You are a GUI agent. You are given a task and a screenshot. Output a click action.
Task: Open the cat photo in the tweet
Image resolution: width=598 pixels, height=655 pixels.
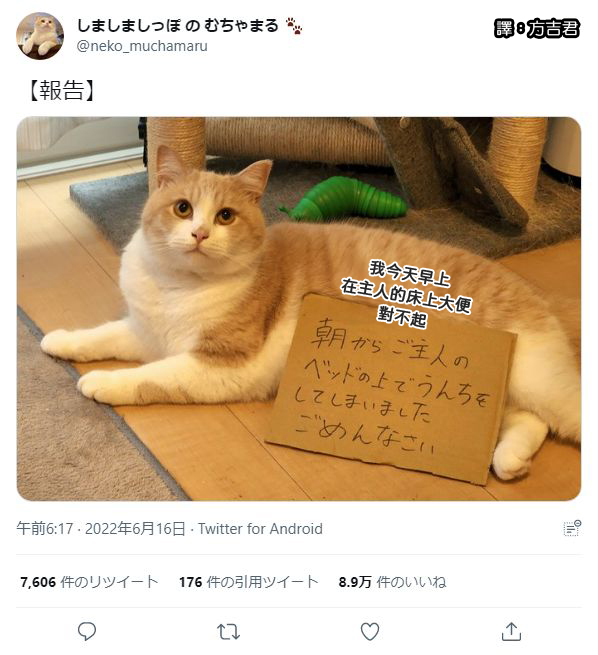(x=299, y=309)
